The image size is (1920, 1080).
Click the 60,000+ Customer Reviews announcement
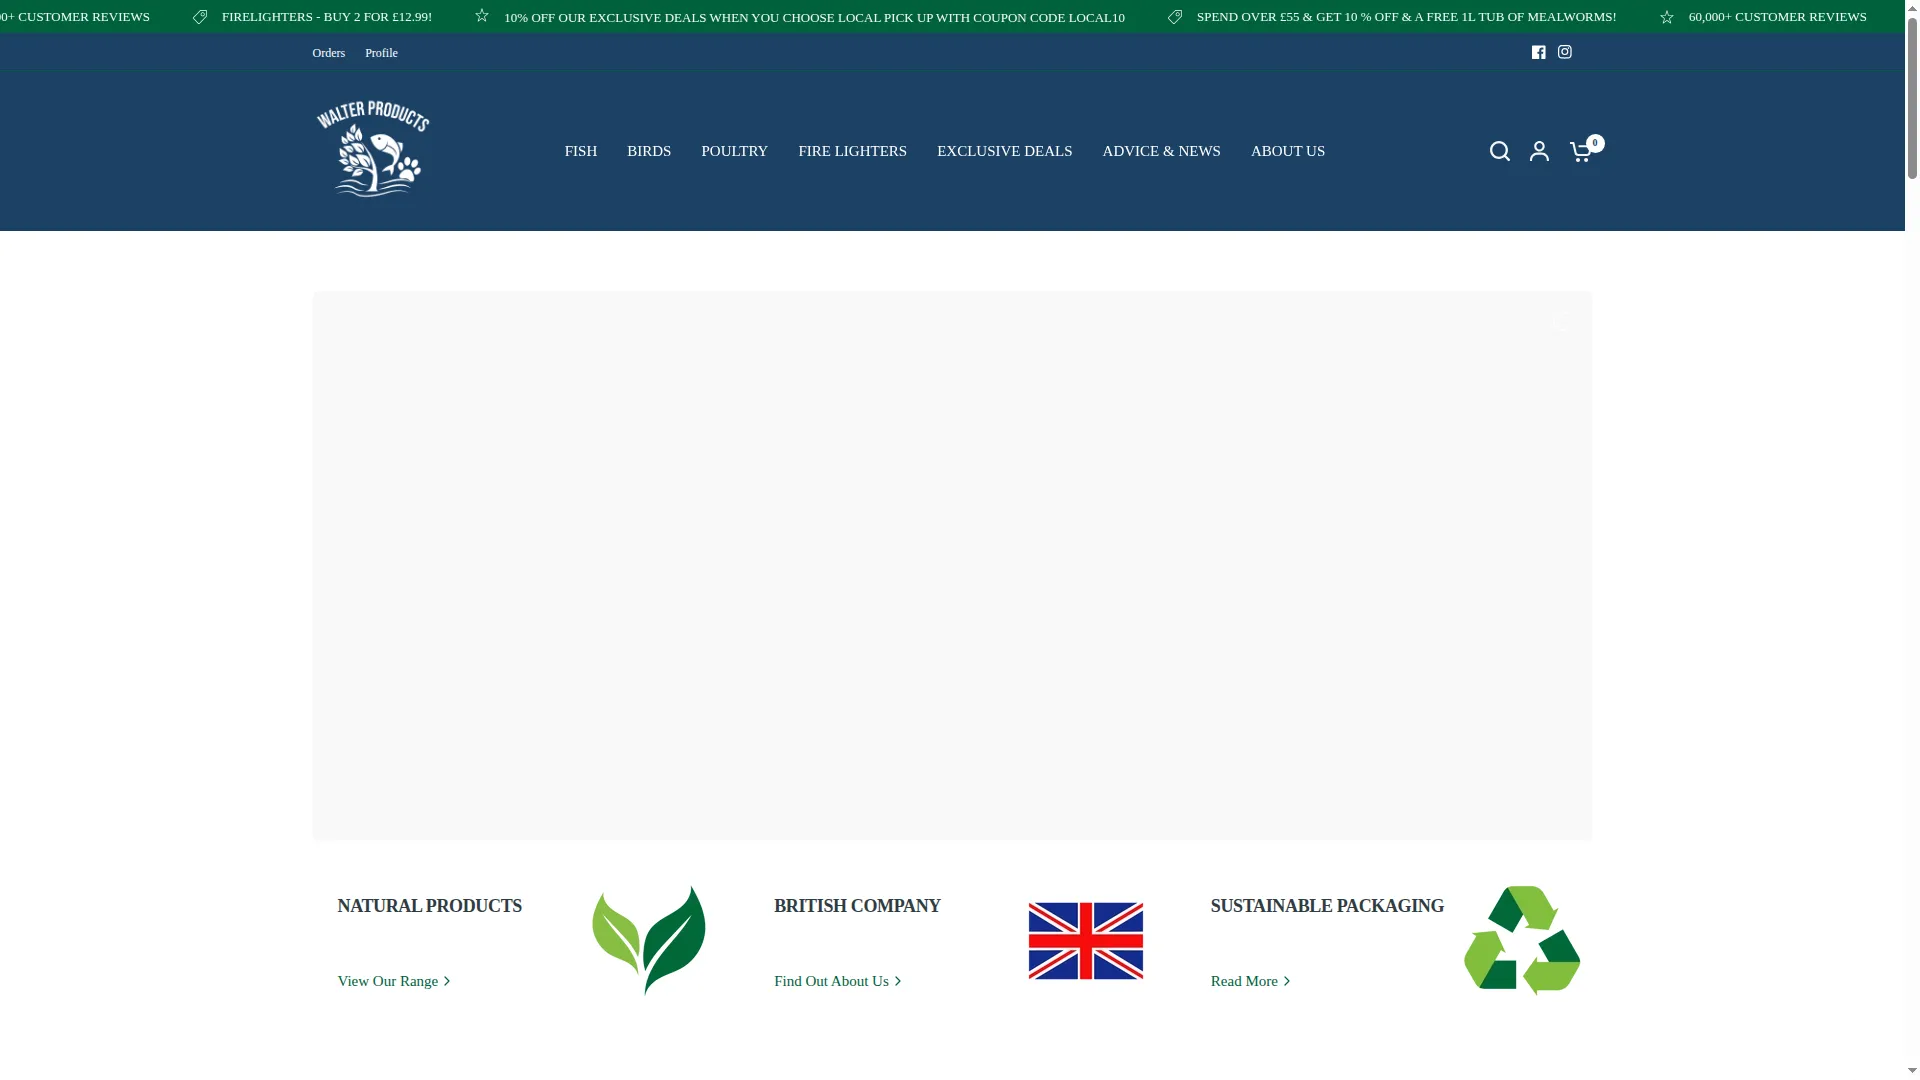point(1777,17)
